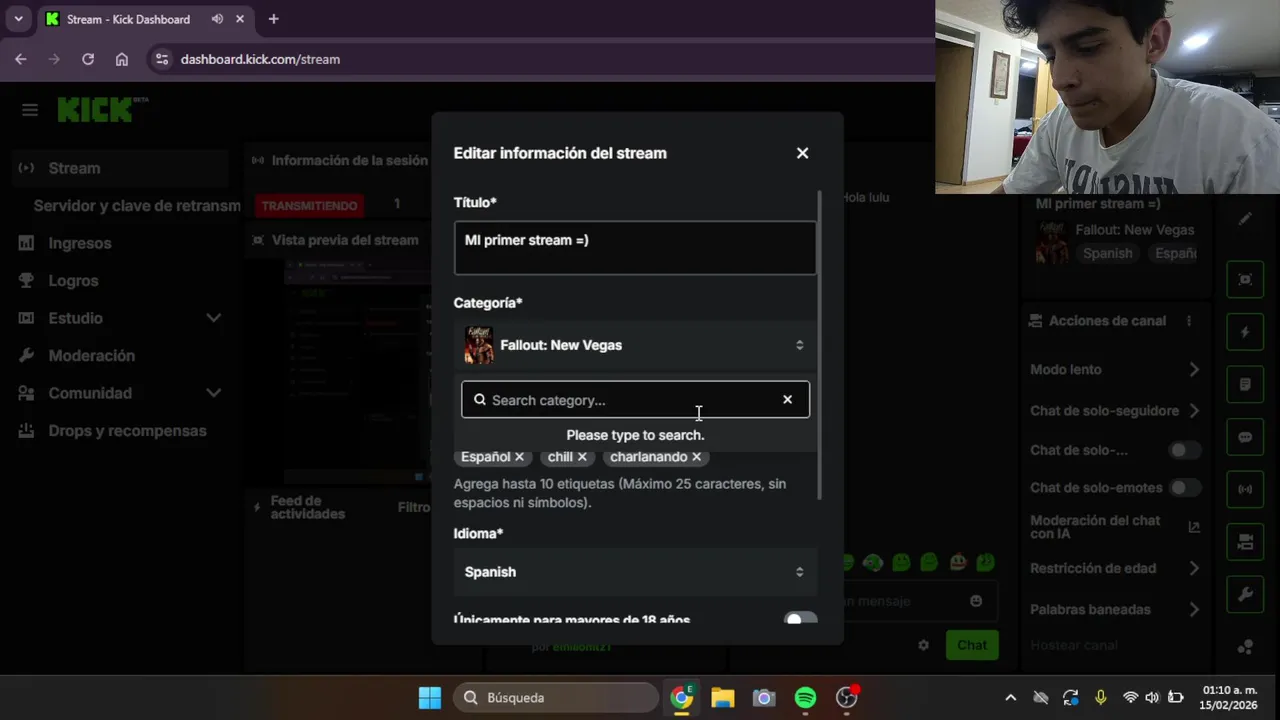Click the browser back arrow

[21, 59]
